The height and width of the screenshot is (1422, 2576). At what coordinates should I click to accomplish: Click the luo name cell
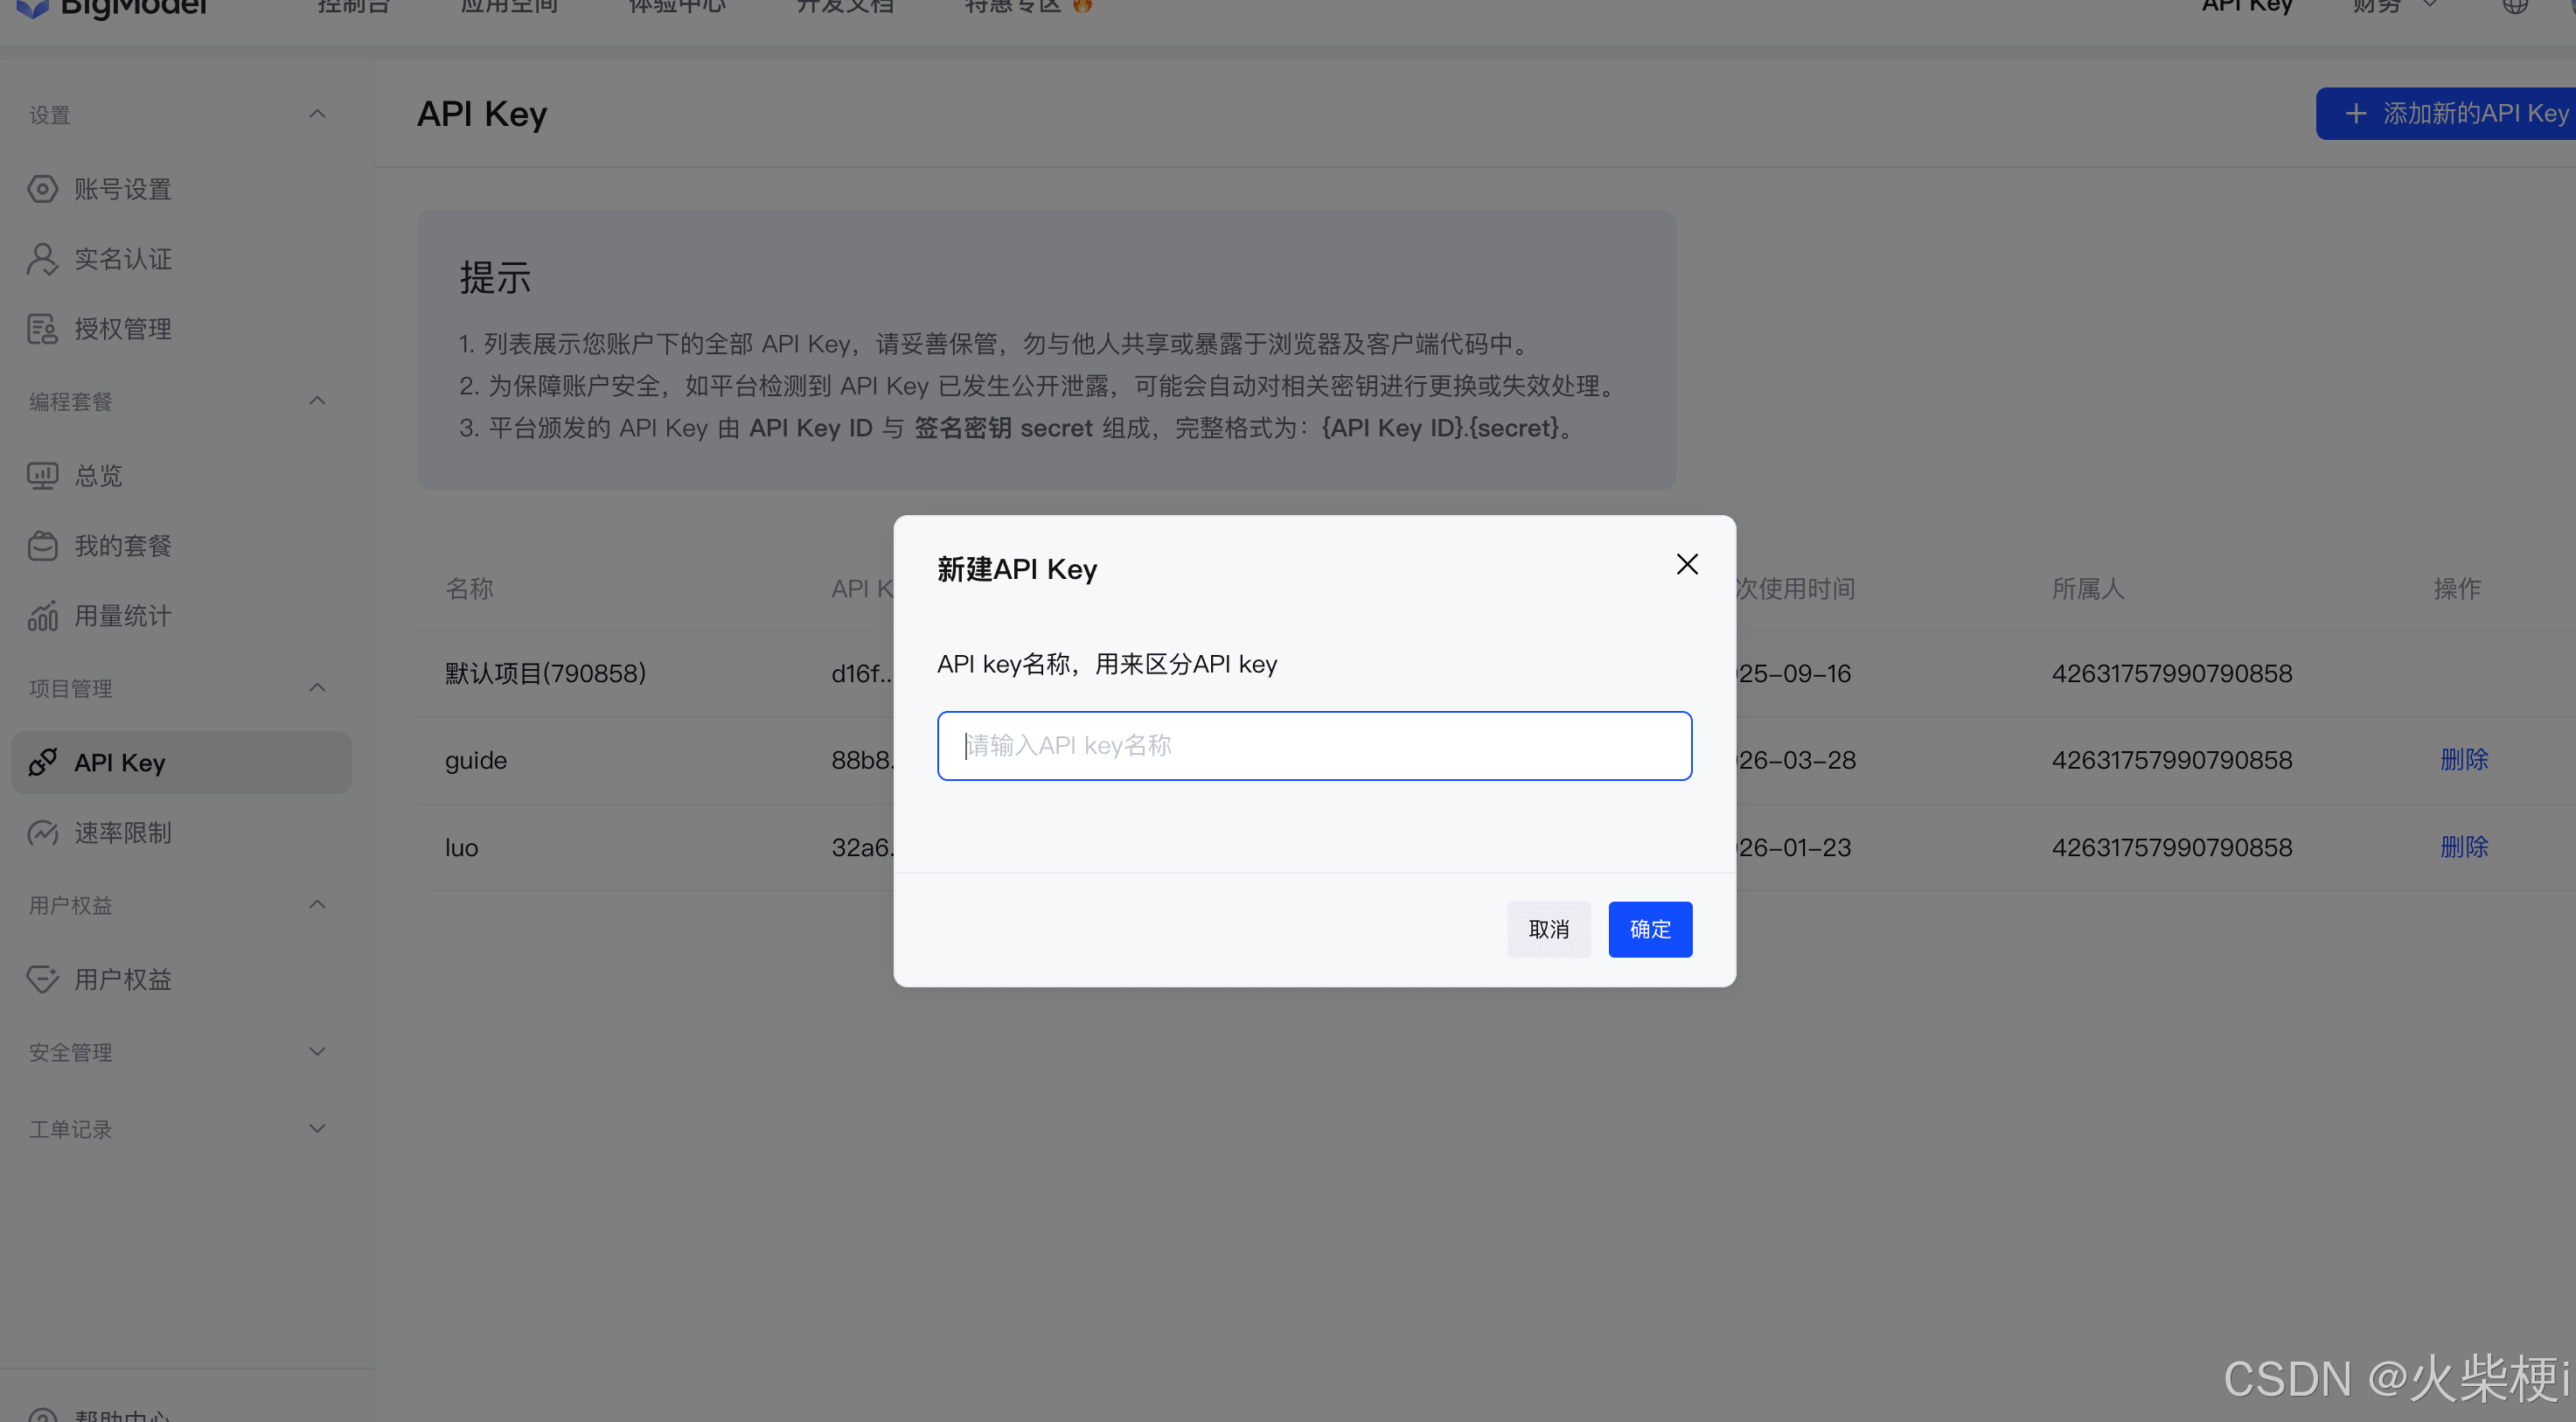coord(461,847)
